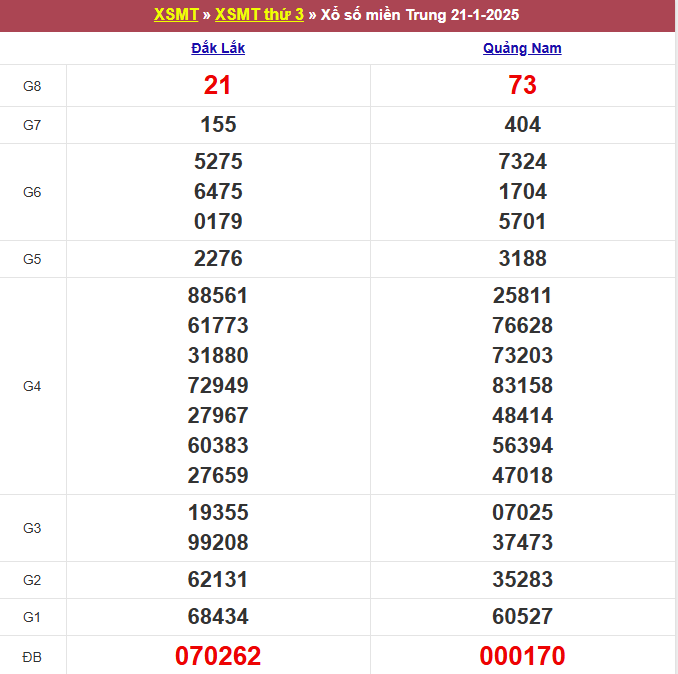Select G5 number 3188

522,259
